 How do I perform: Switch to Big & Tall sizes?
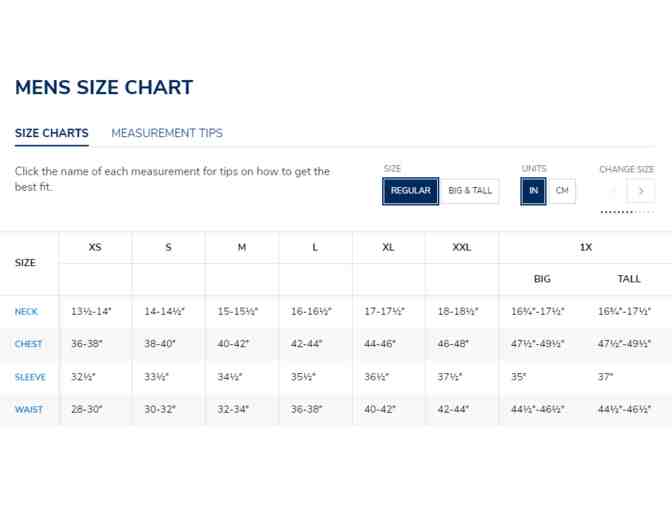pyautogui.click(x=470, y=191)
